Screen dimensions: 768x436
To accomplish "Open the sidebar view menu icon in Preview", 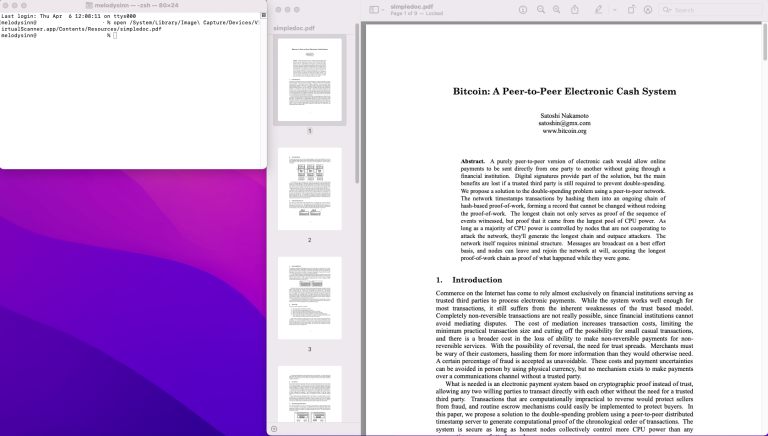I will pos(374,10).
